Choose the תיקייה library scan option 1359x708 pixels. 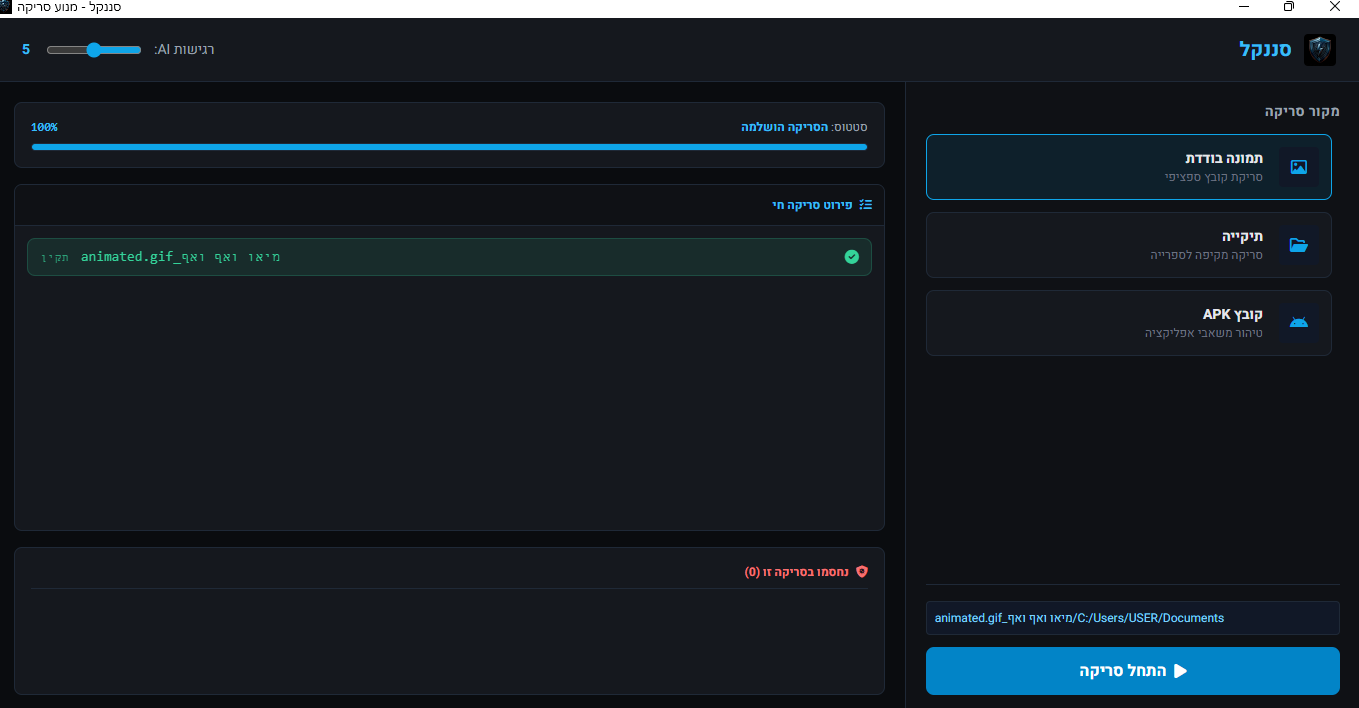tap(1128, 245)
